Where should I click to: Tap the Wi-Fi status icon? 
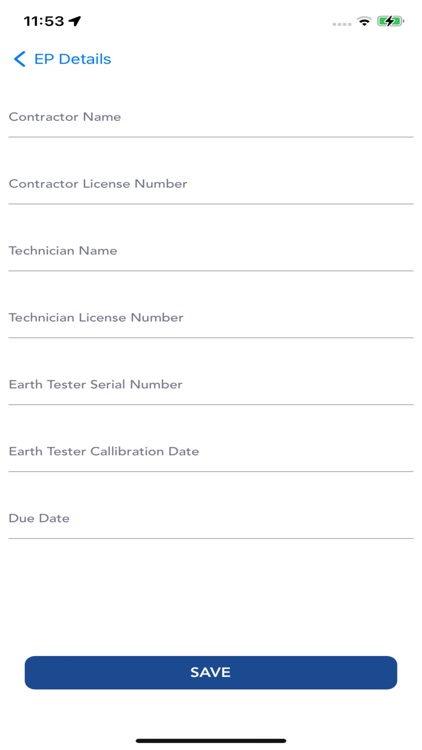click(364, 21)
